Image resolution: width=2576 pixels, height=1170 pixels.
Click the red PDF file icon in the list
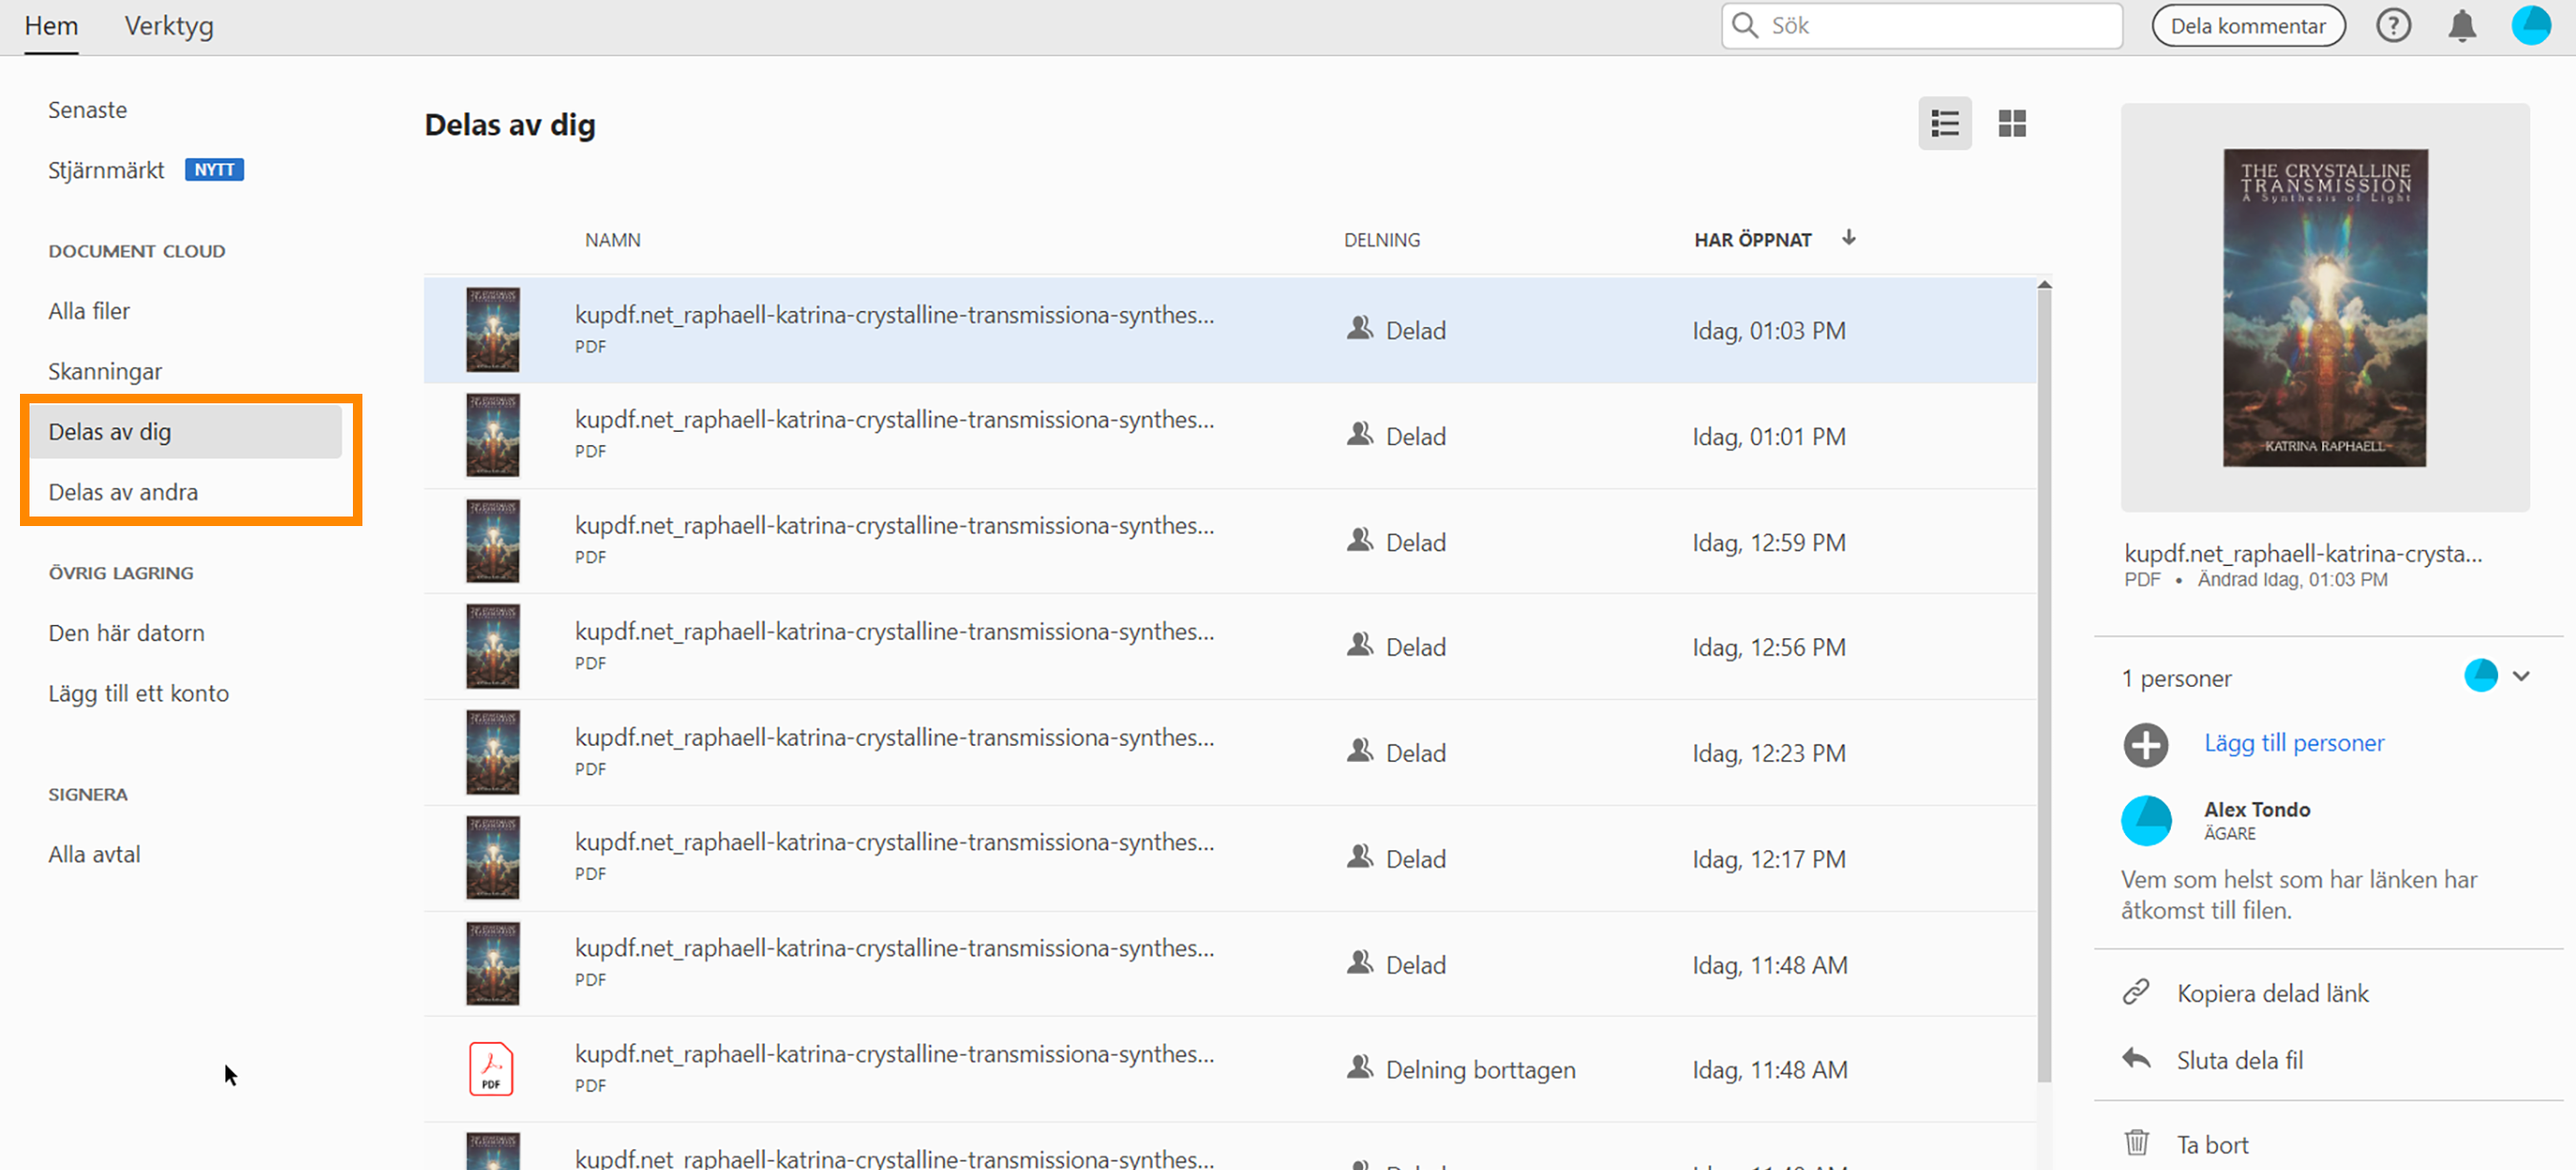[491, 1069]
